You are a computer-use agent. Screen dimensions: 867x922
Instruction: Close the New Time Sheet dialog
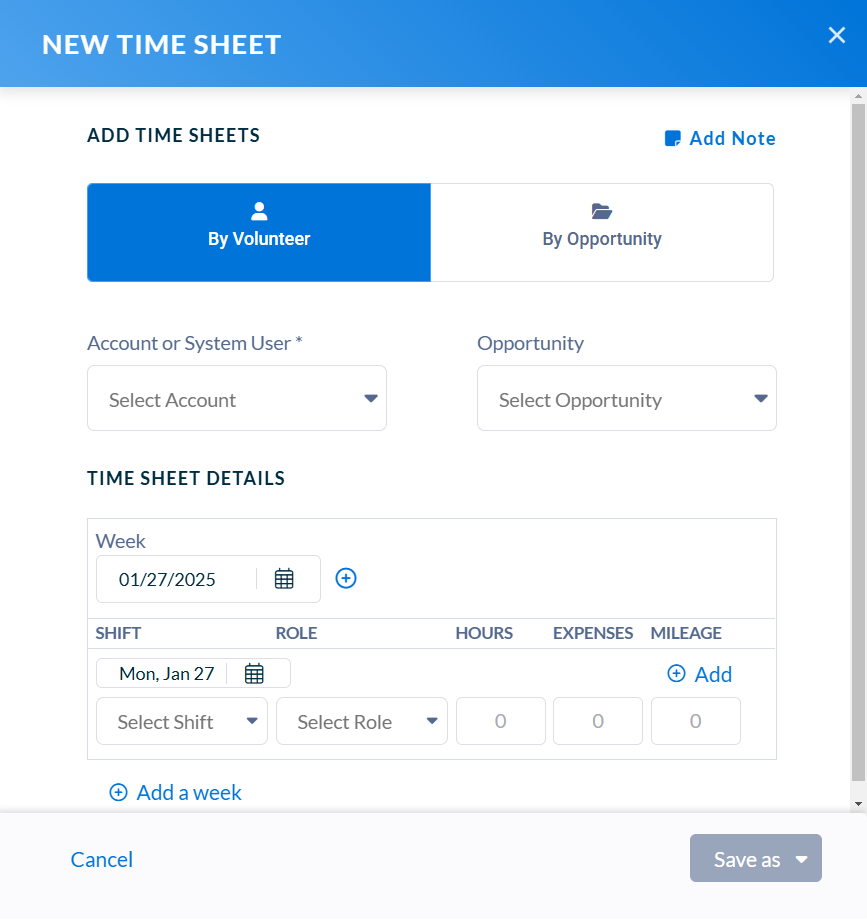point(836,35)
